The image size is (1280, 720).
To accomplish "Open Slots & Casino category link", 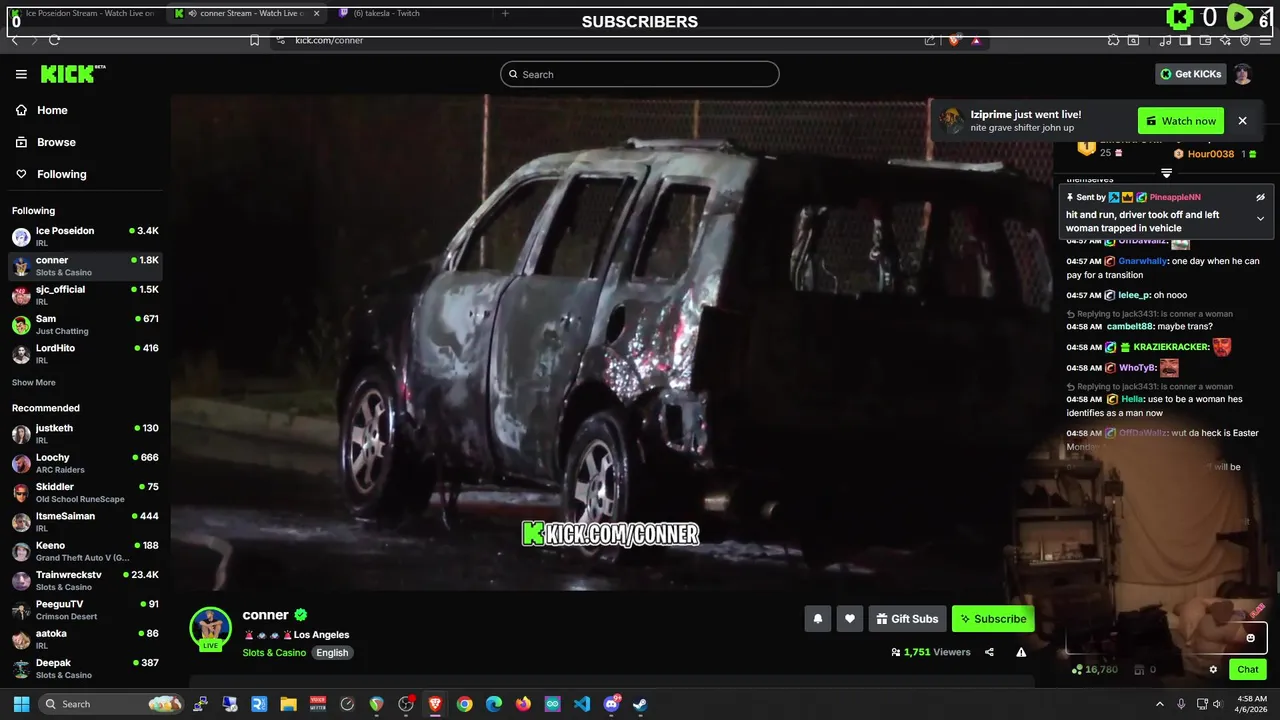I will point(274,653).
